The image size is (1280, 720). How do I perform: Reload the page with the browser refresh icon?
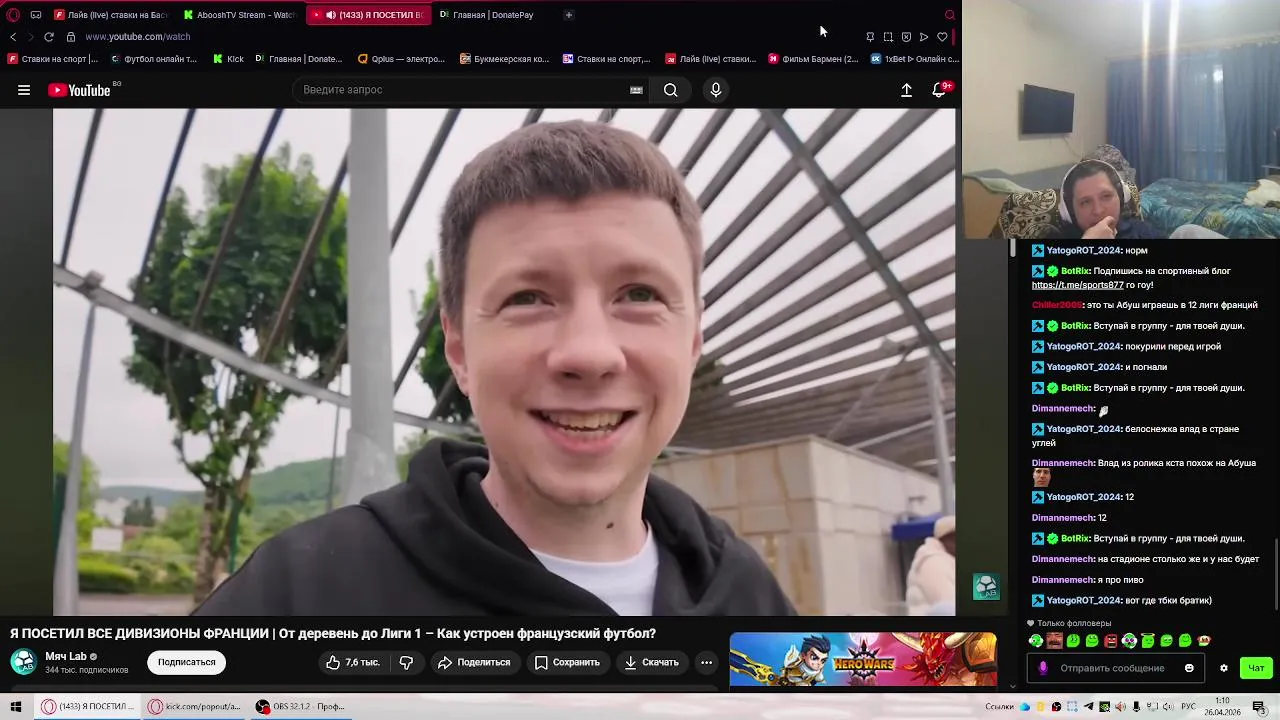(48, 37)
